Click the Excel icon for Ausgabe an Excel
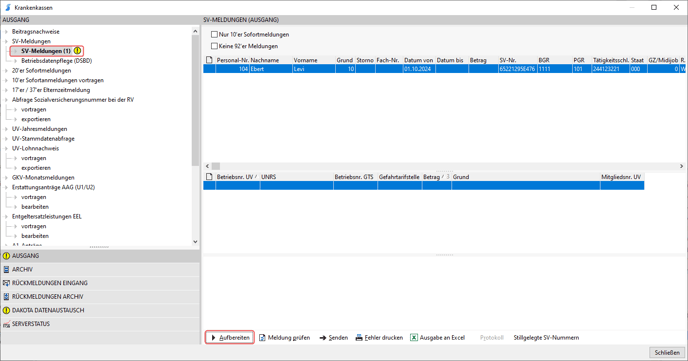The width and height of the screenshot is (688, 361). 414,338
